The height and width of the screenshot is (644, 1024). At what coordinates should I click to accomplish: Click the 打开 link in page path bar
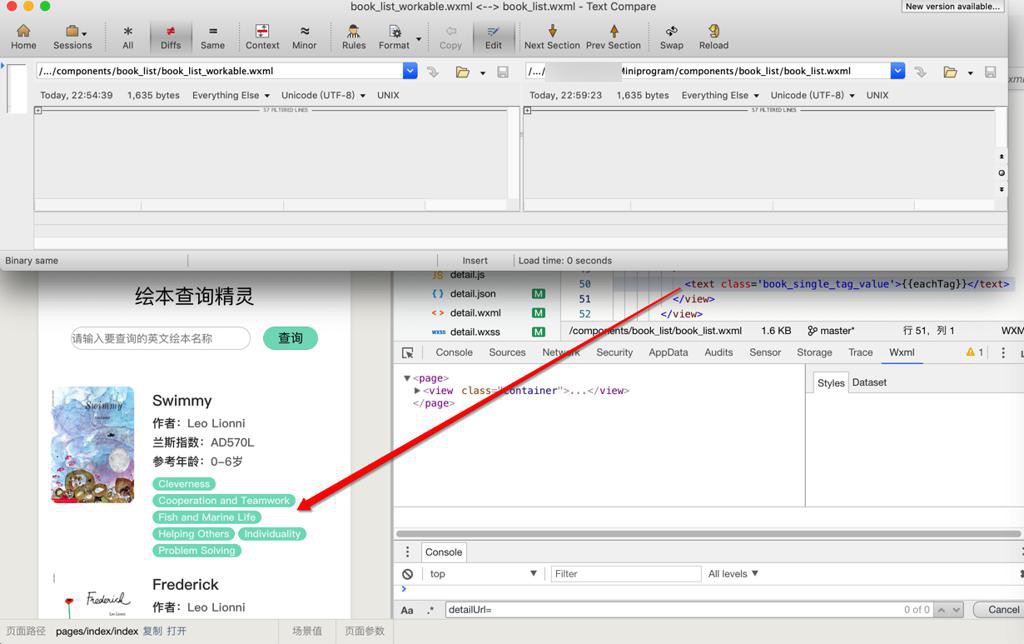click(x=176, y=631)
